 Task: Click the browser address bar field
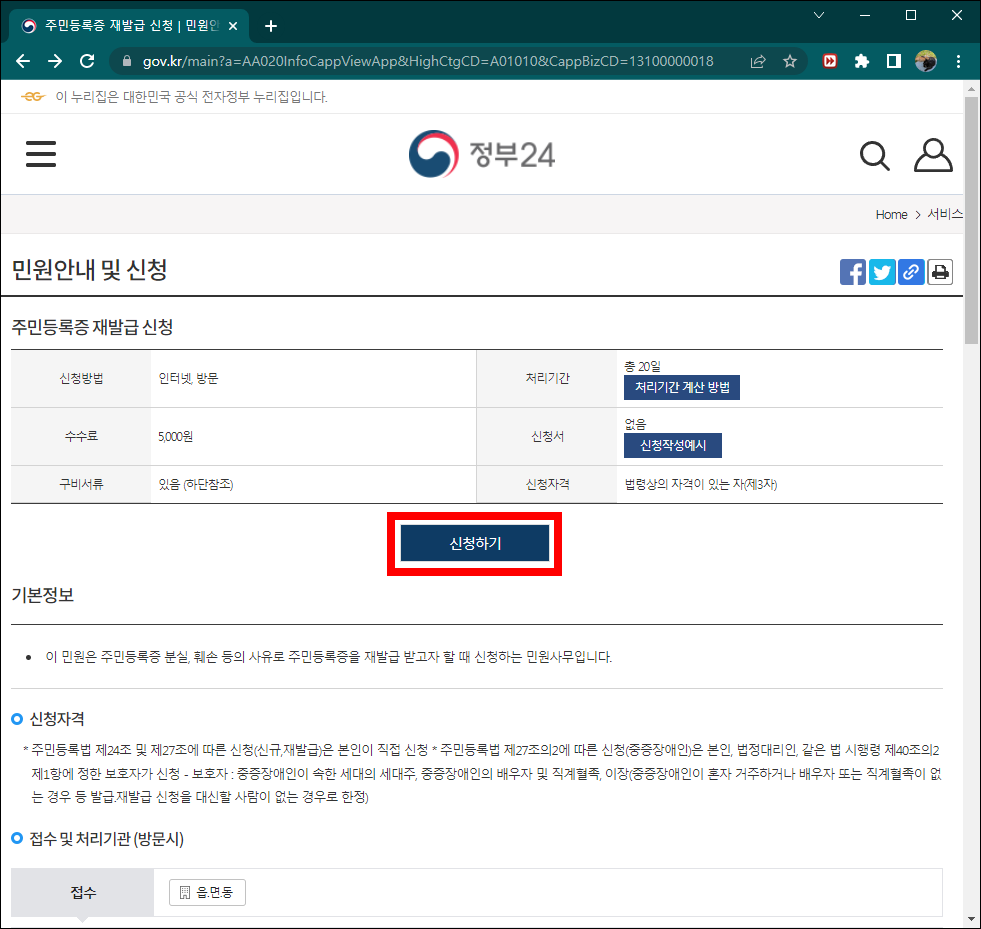pyautogui.click(x=400, y=60)
